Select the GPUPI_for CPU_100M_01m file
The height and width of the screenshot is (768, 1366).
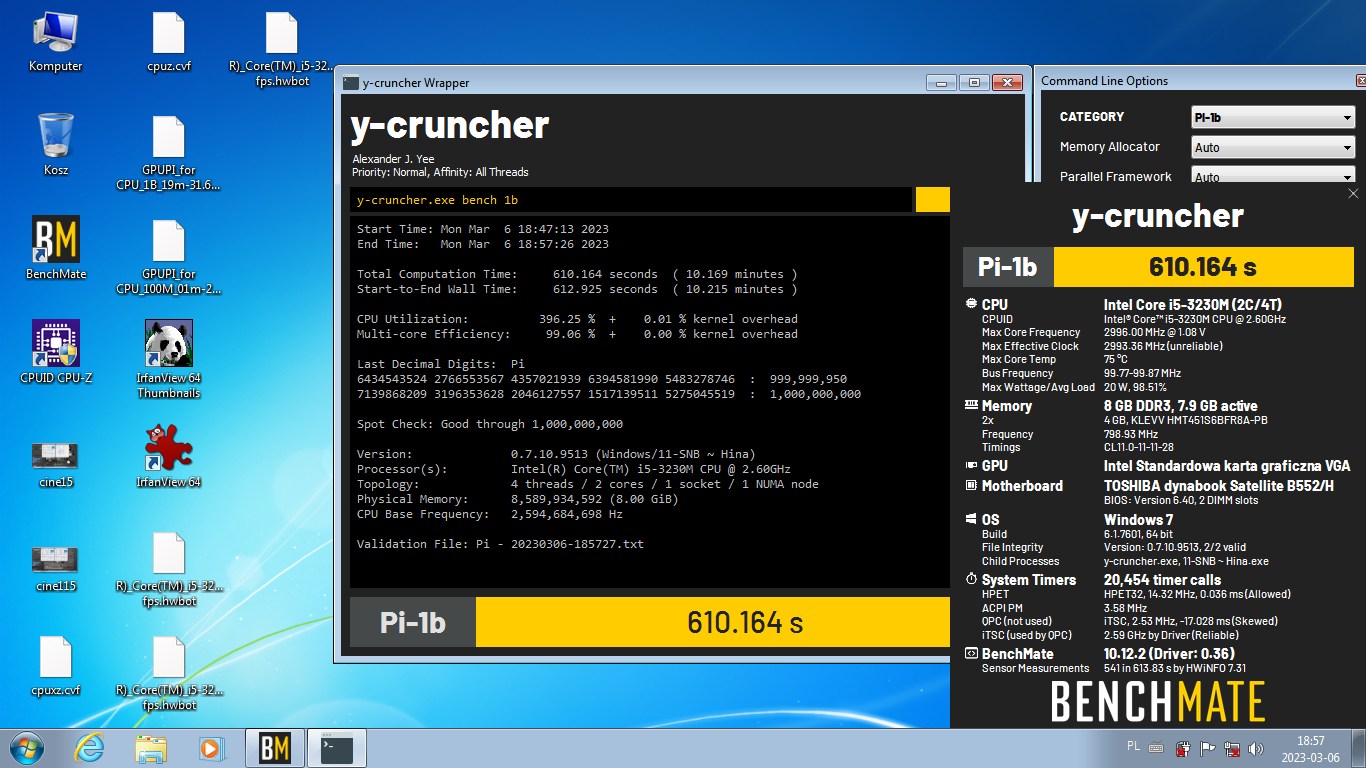click(168, 258)
